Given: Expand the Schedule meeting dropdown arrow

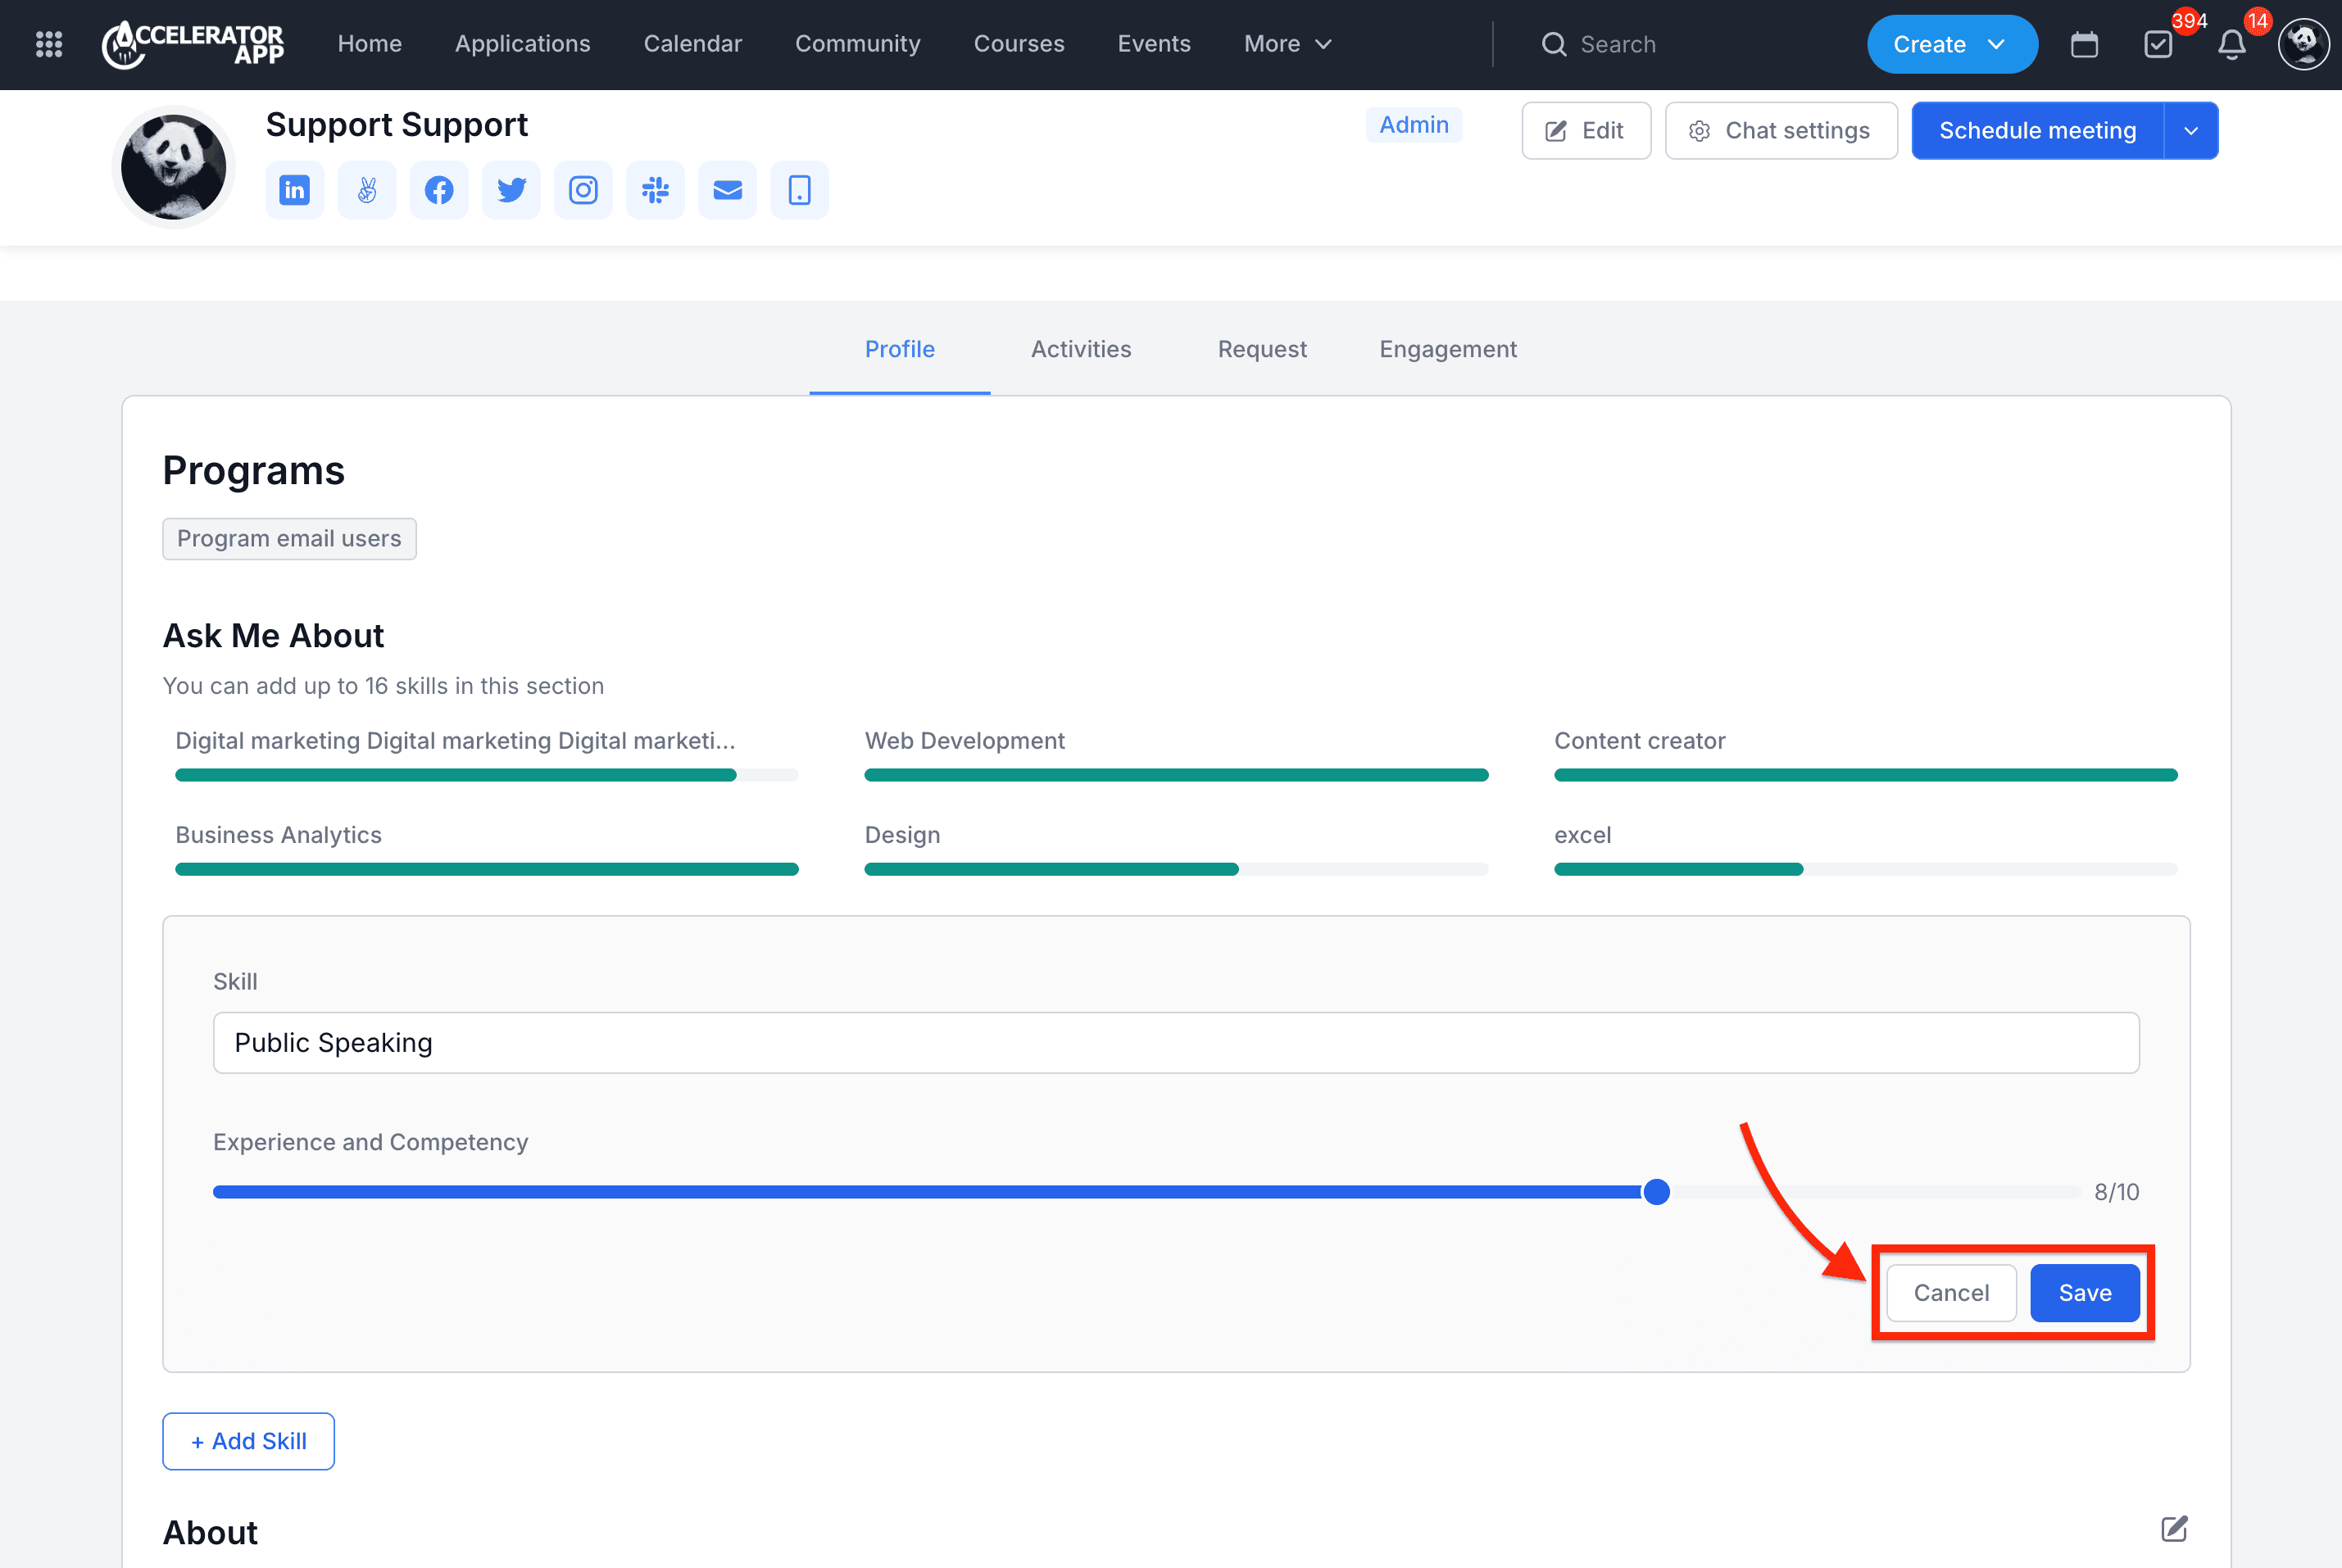Looking at the screenshot, I should coord(2190,131).
